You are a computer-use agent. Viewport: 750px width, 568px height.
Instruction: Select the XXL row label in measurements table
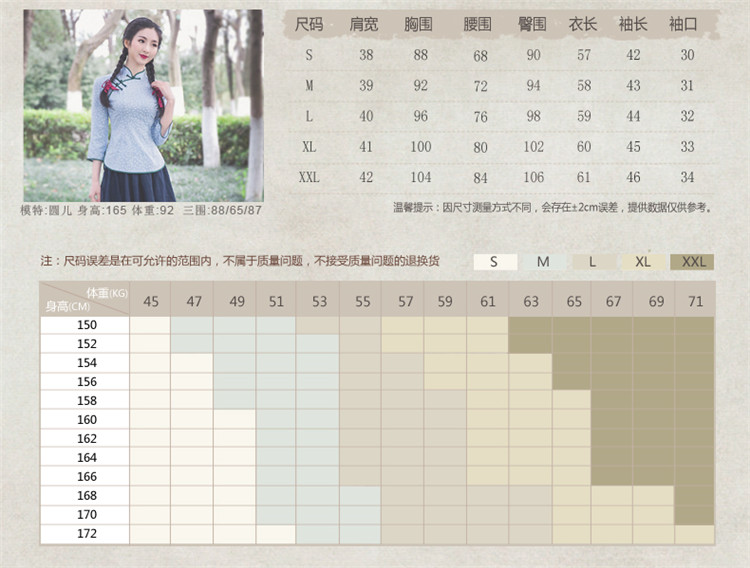309,177
